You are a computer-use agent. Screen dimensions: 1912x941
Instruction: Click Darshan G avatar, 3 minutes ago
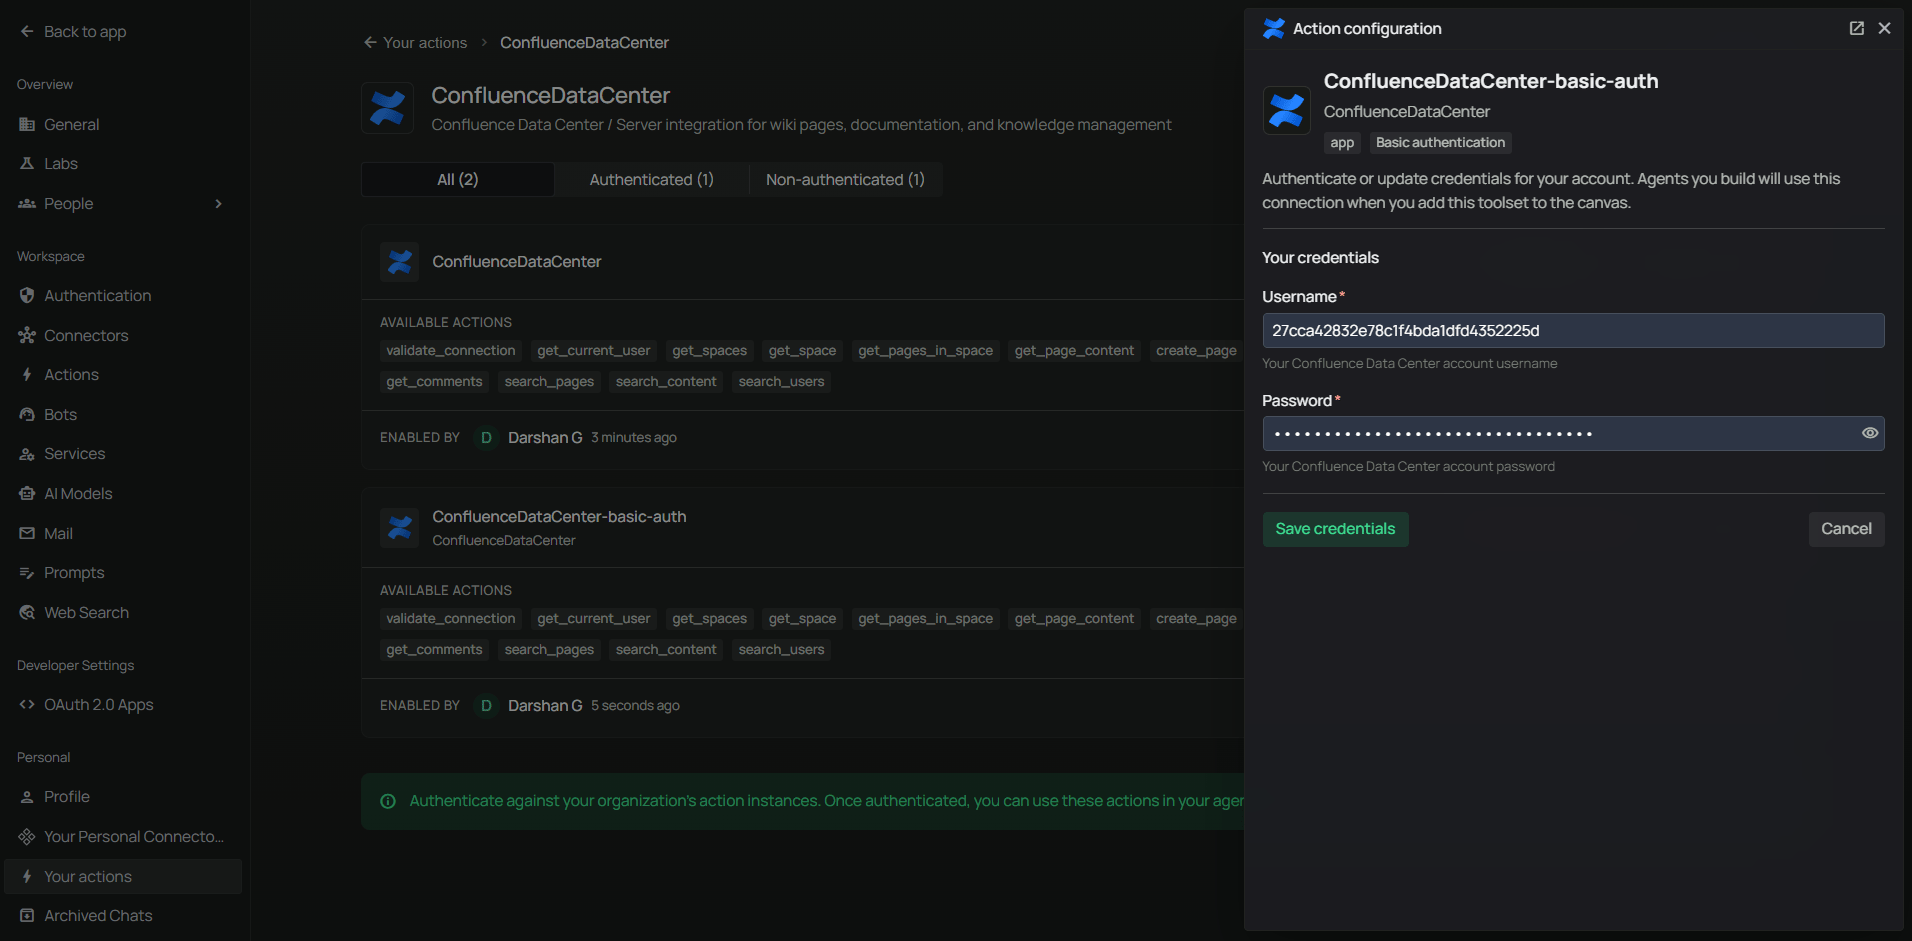click(487, 438)
